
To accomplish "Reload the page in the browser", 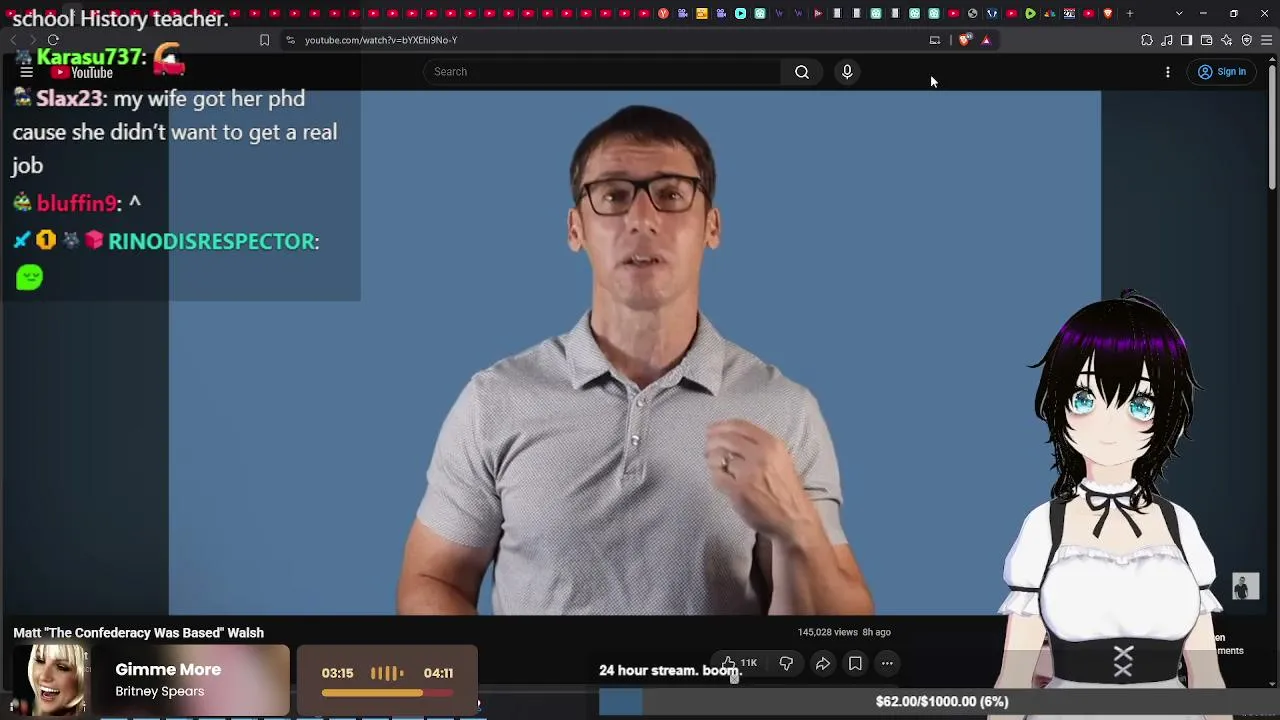I will click(x=53, y=40).
